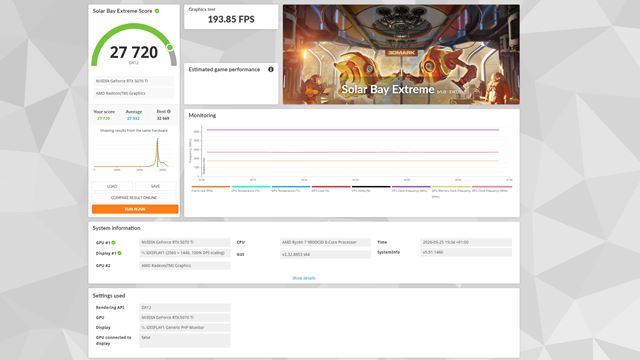Click the Estimated game performance info icon
The height and width of the screenshot is (360, 640).
click(271, 69)
